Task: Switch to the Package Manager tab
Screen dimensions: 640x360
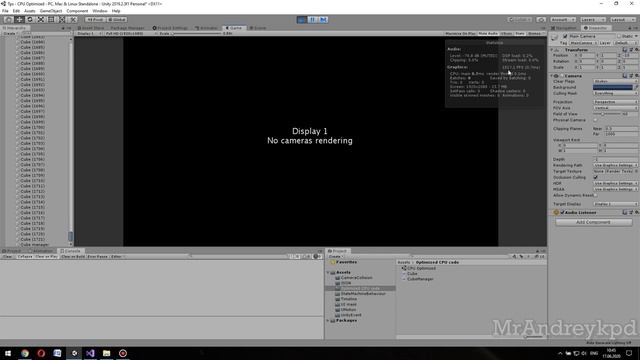Action: (128, 28)
